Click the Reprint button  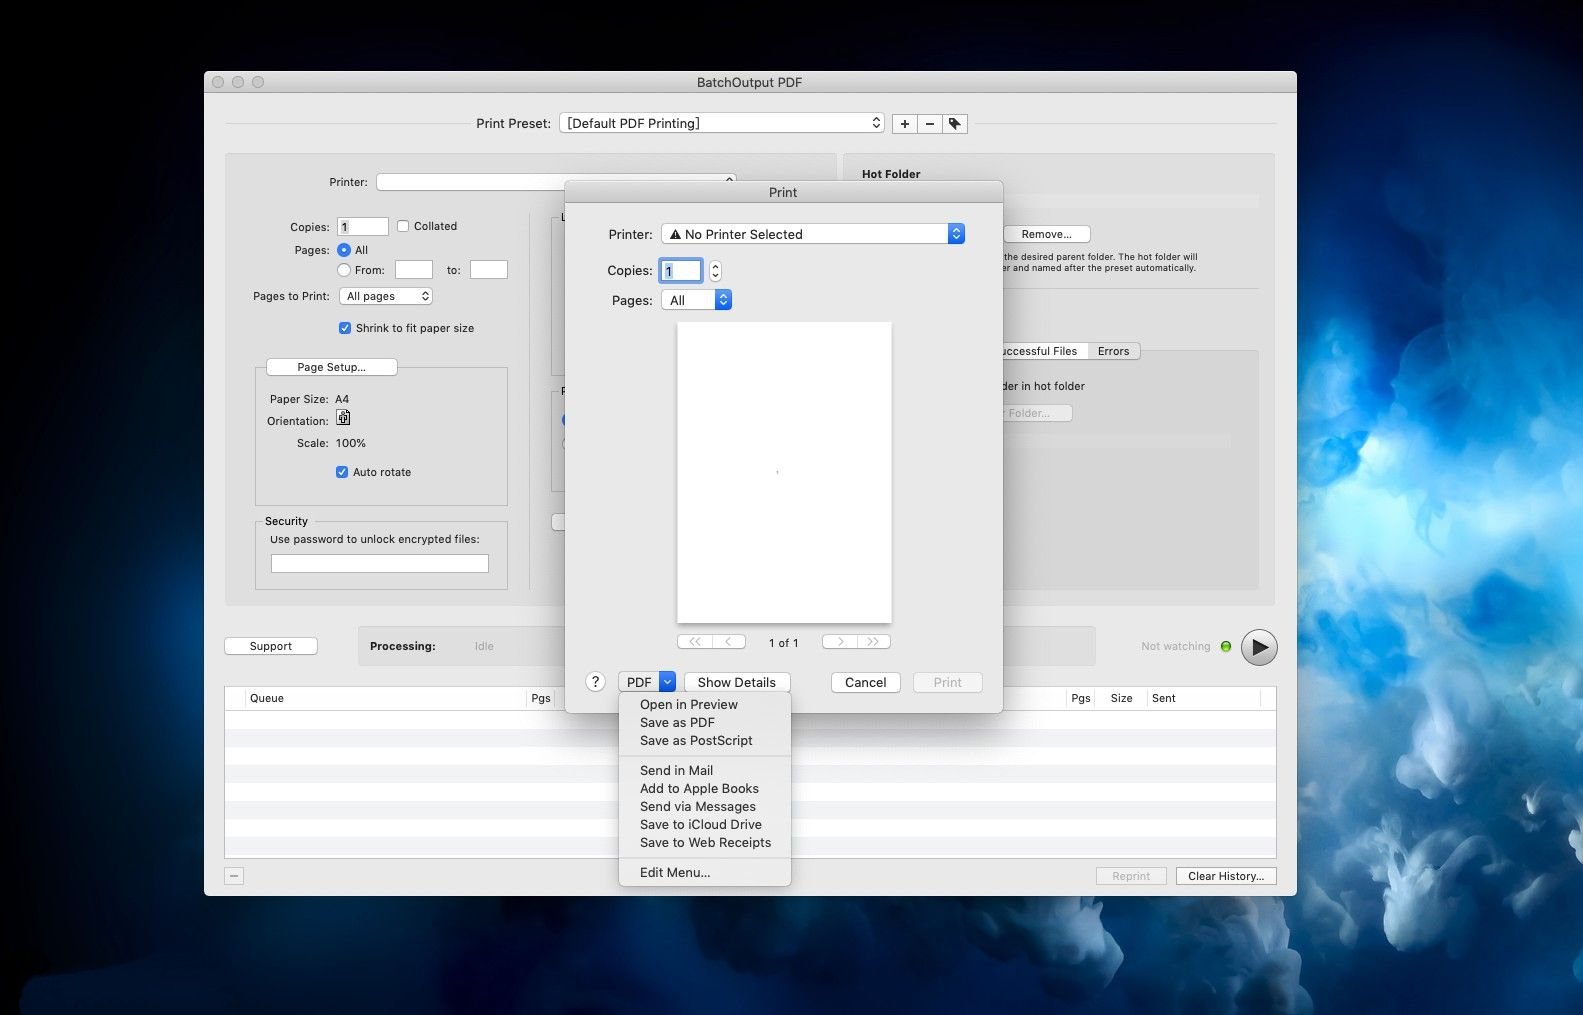(1131, 876)
